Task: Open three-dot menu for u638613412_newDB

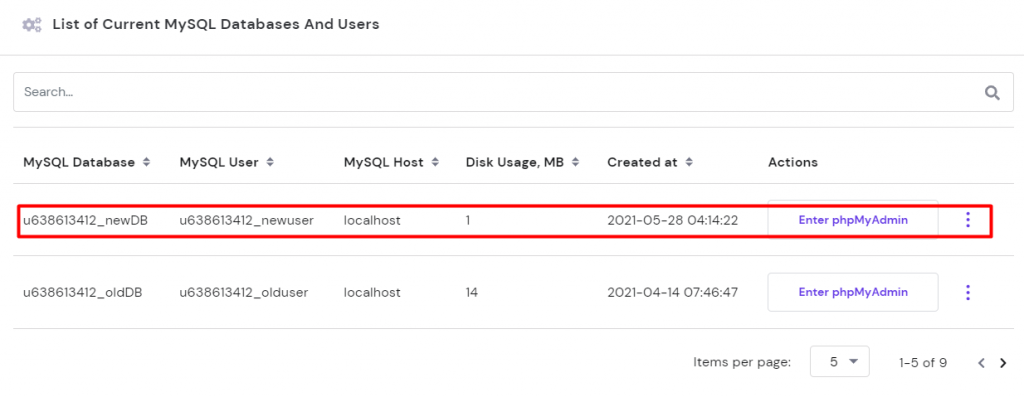Action: (x=968, y=220)
